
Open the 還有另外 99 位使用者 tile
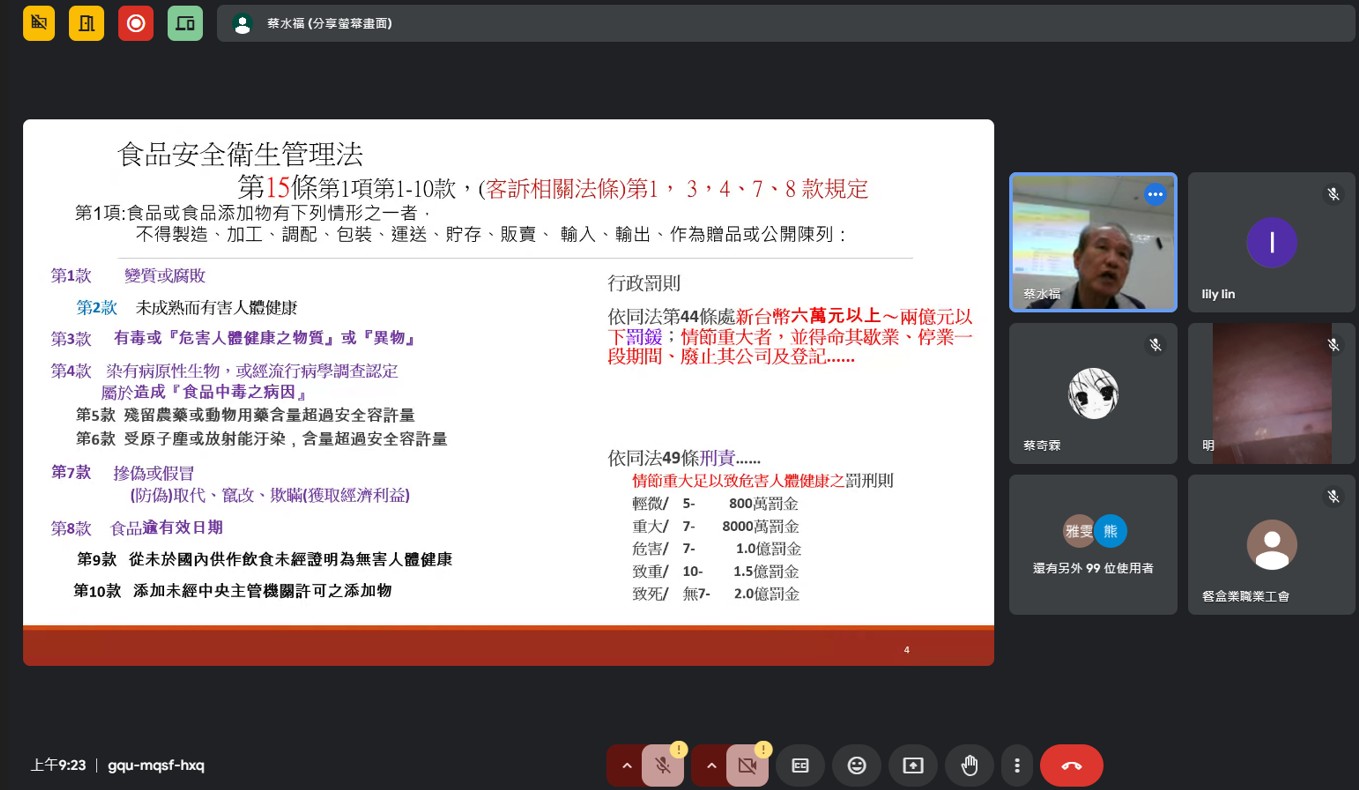click(x=1092, y=544)
